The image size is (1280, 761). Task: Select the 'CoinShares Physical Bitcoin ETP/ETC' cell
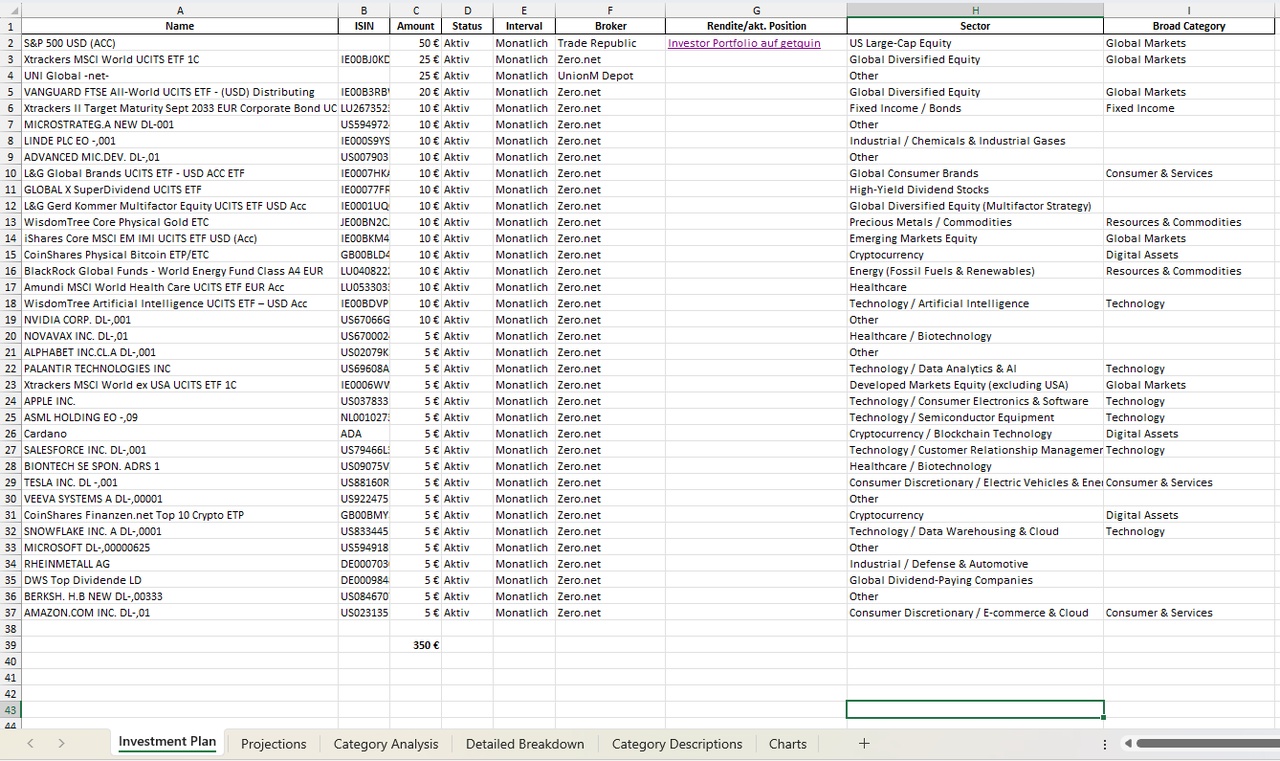tap(180, 255)
